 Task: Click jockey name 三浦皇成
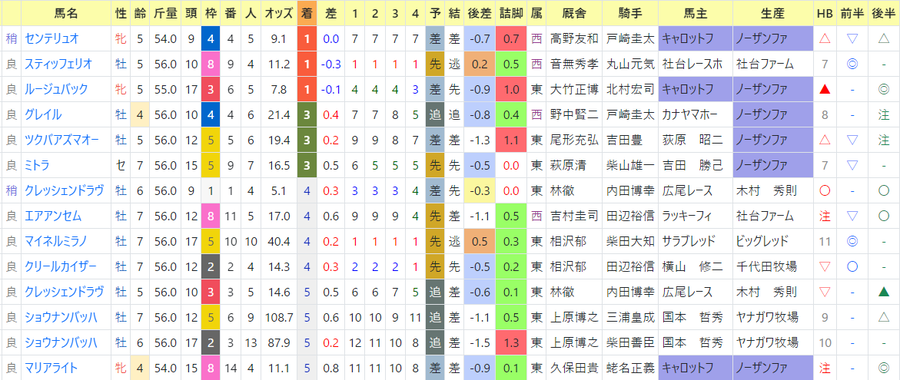pos(630,317)
